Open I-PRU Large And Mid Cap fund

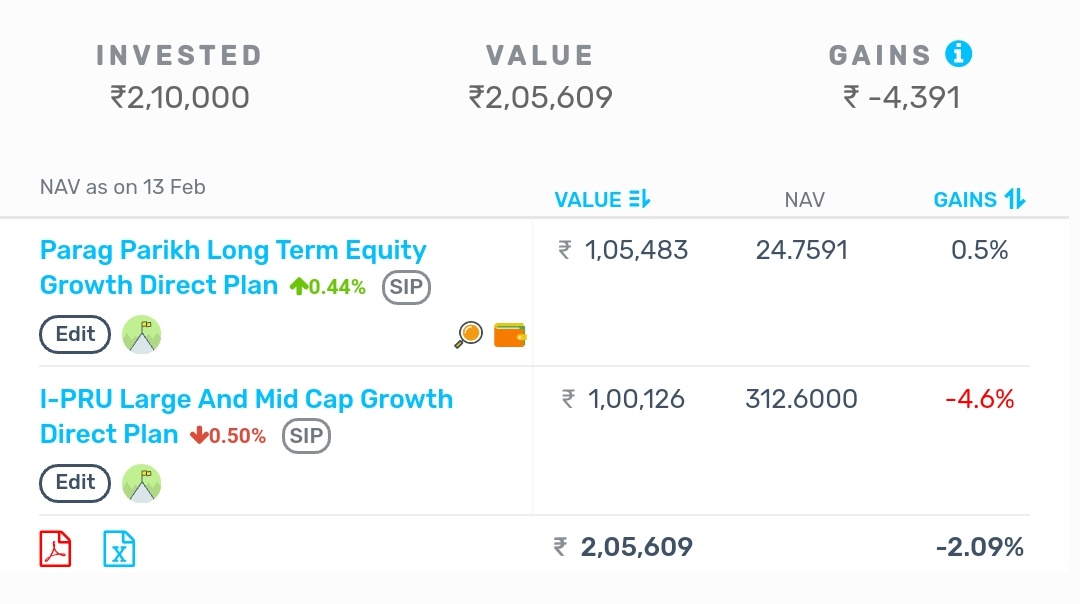(x=246, y=400)
